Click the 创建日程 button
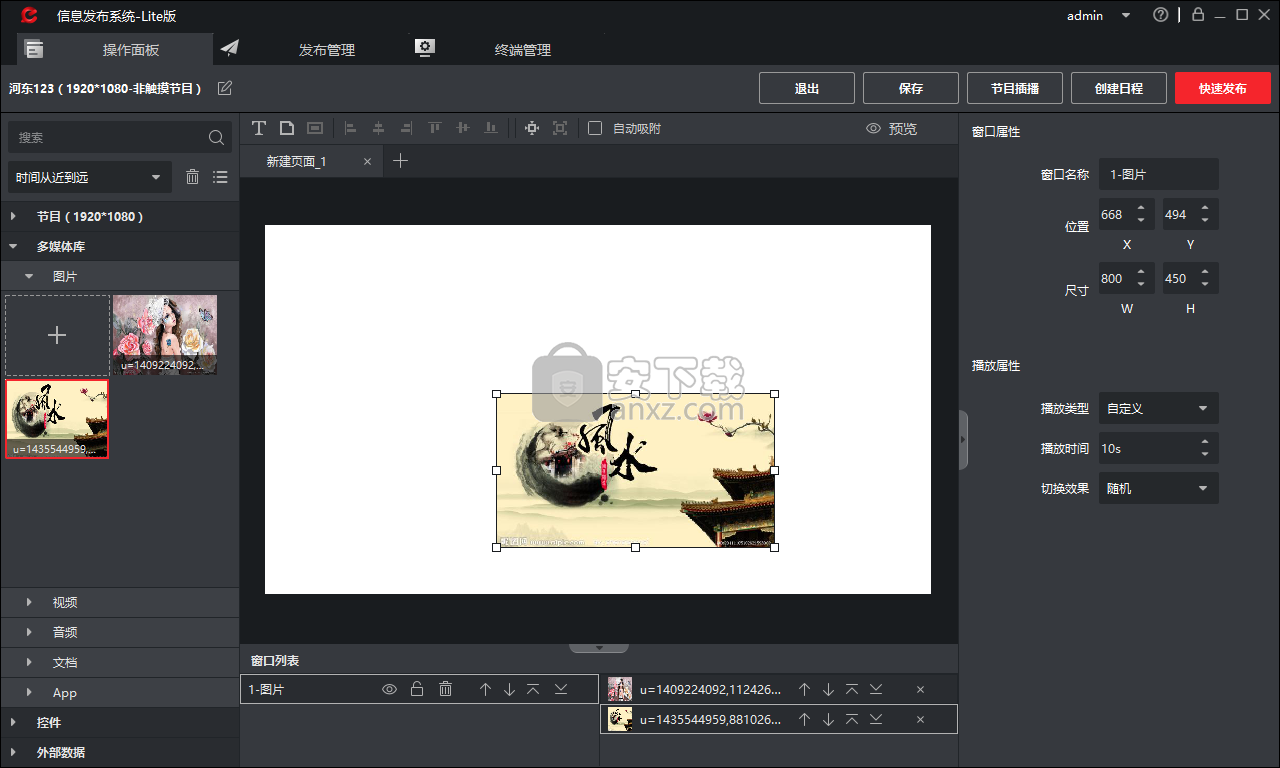 [1119, 88]
